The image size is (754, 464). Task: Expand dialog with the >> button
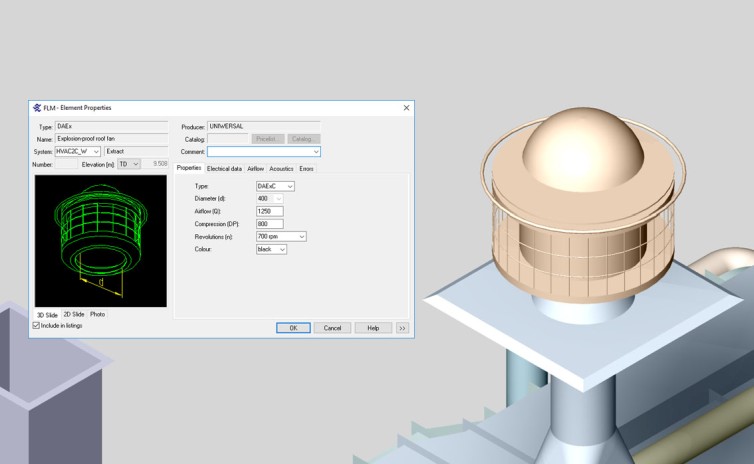coord(402,327)
